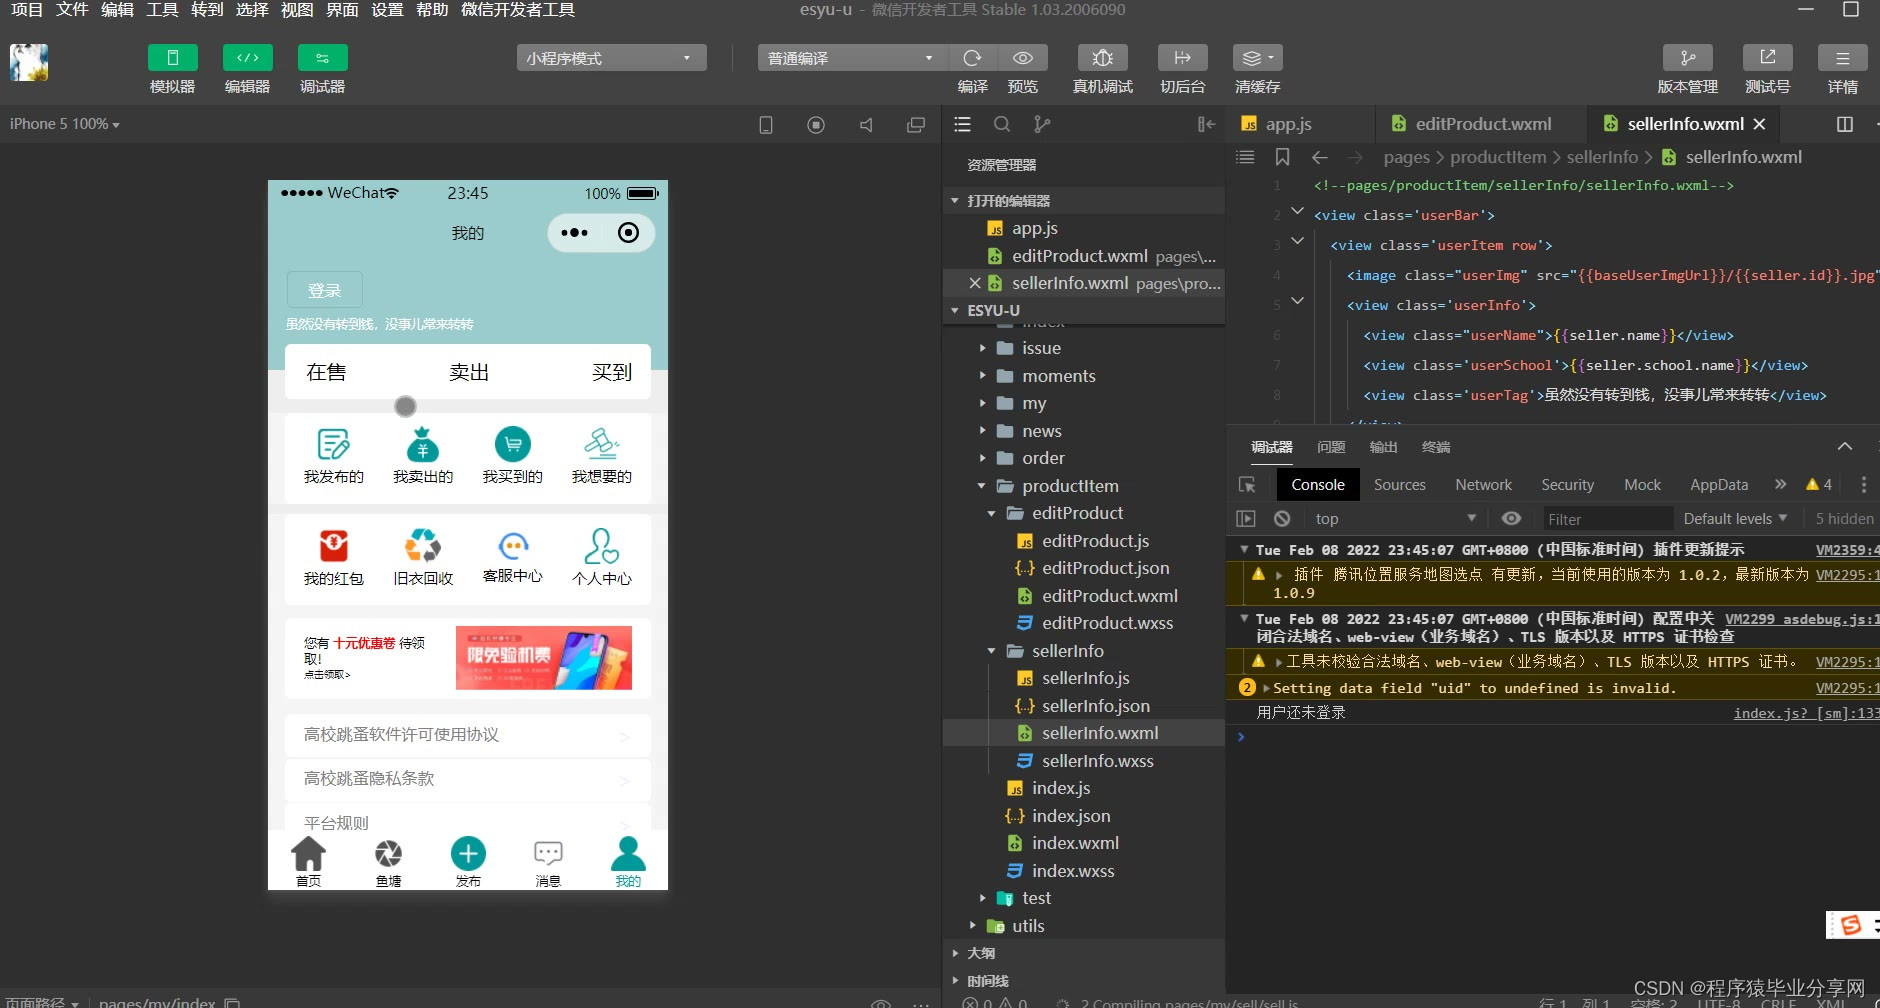Open the Tools menu in the menu bar
Viewport: 1880px width, 1008px height.
coord(162,10)
